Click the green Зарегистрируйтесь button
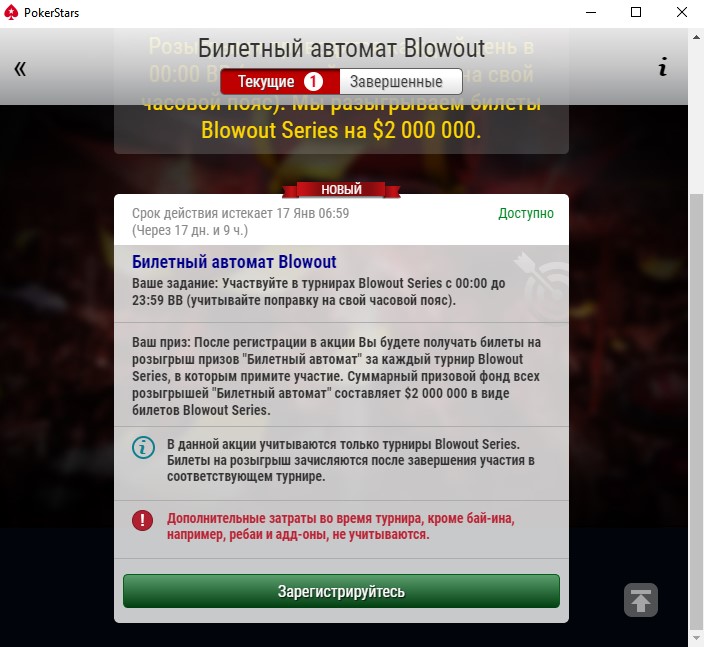Screen dimensions: 704x647 click(341, 591)
